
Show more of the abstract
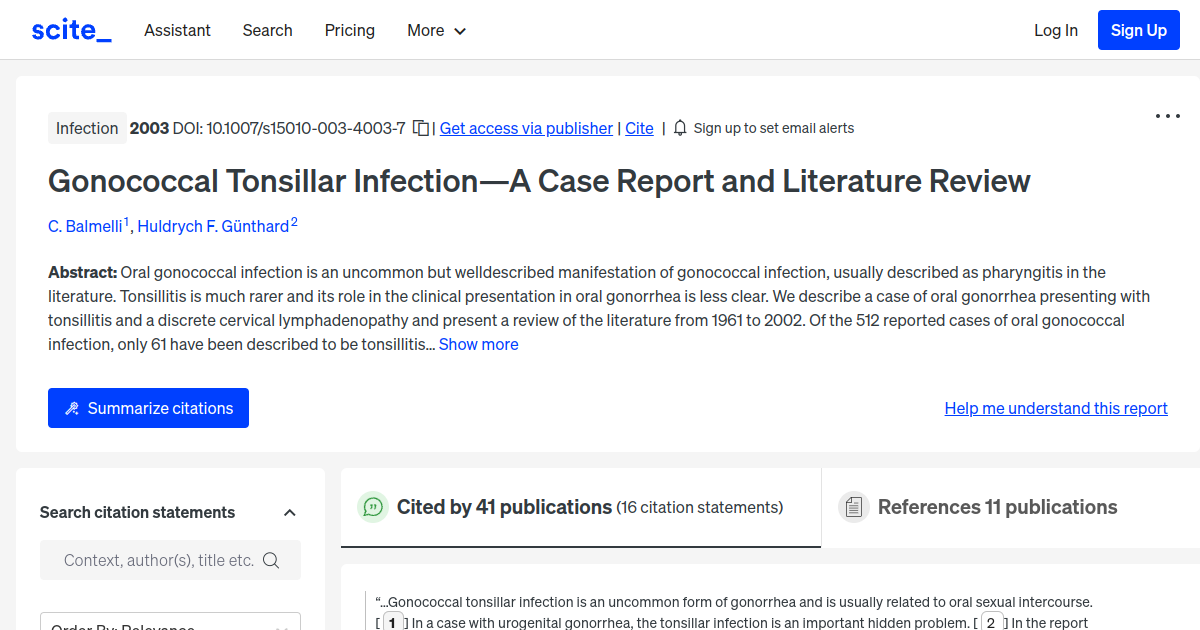(x=478, y=344)
